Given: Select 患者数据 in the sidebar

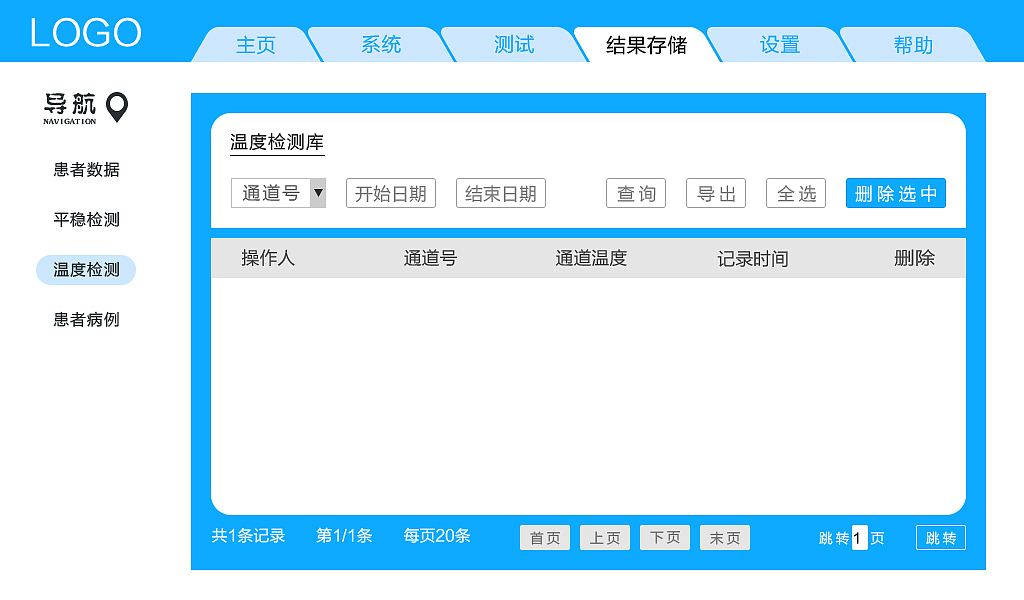Looking at the screenshot, I should (86, 170).
